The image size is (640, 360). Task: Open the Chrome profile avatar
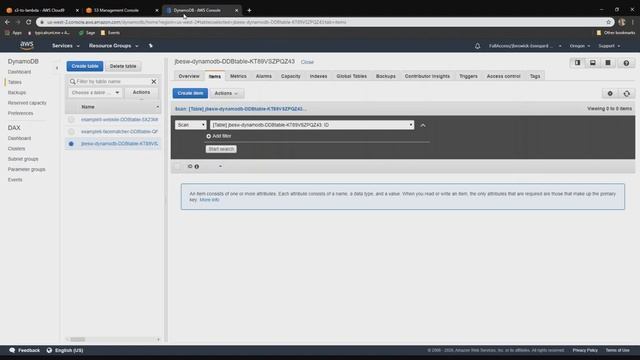pyautogui.click(x=622, y=22)
